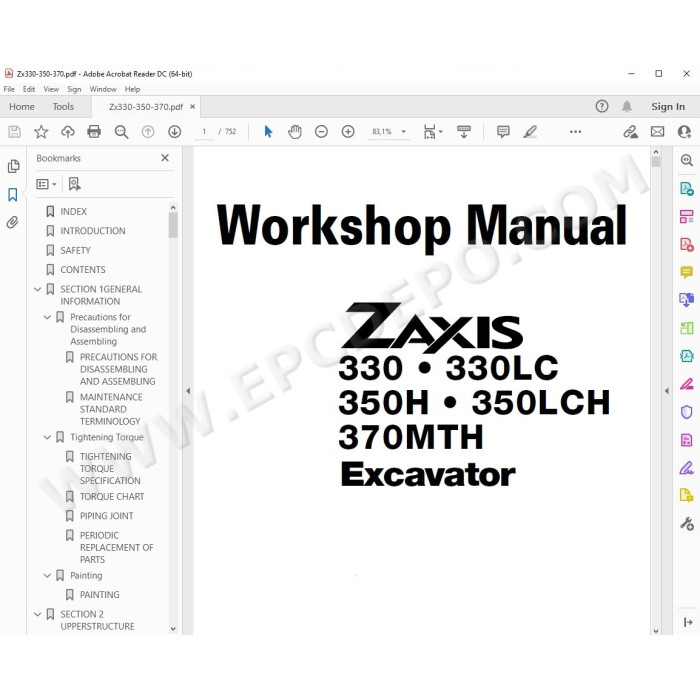Click the cloud upload icon
This screenshot has height=700, width=700.
[67, 132]
